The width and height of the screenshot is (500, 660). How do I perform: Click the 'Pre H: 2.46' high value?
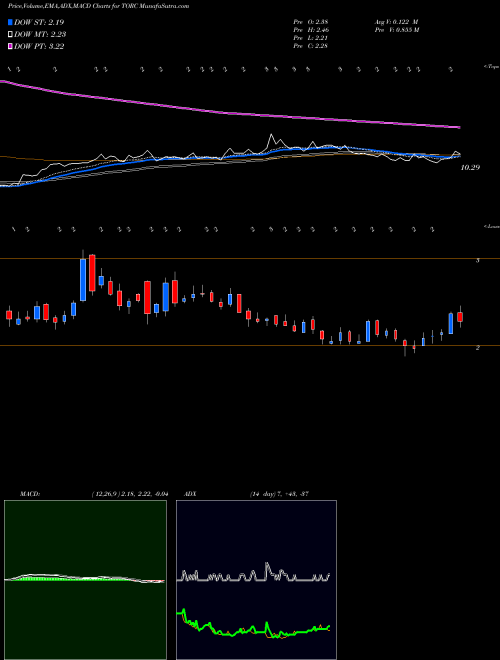312,30
